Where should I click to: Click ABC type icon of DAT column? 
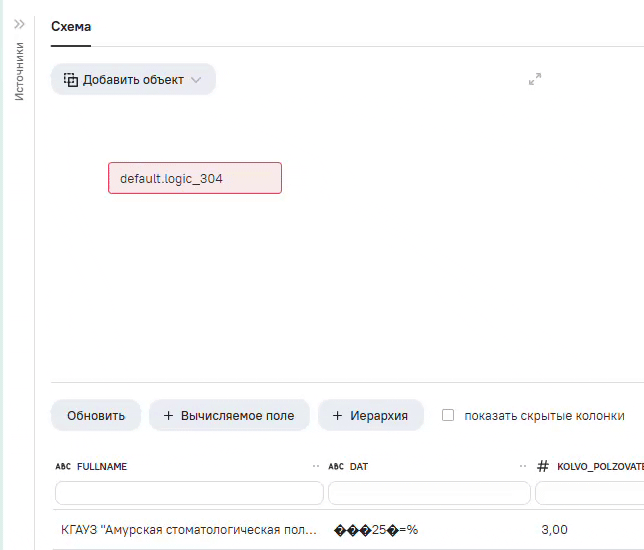(336, 467)
